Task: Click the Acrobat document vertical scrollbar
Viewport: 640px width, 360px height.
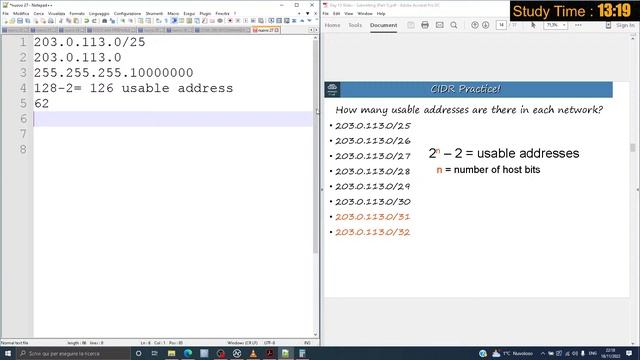Action: click(633, 148)
